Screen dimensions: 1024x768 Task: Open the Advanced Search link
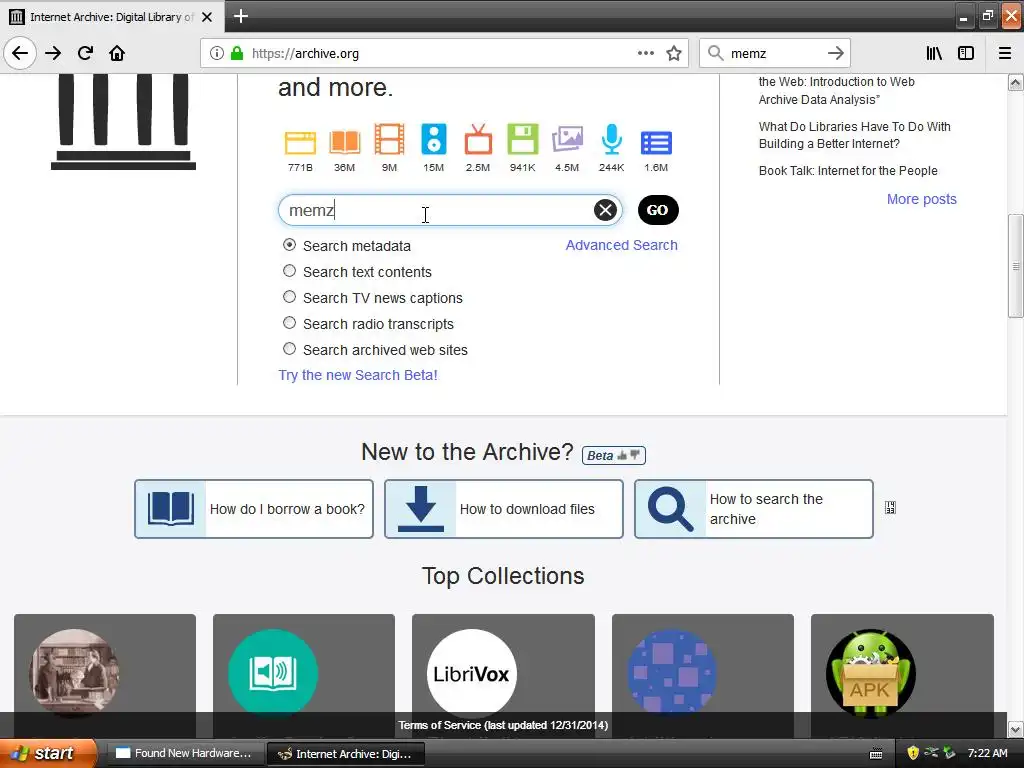(x=621, y=245)
